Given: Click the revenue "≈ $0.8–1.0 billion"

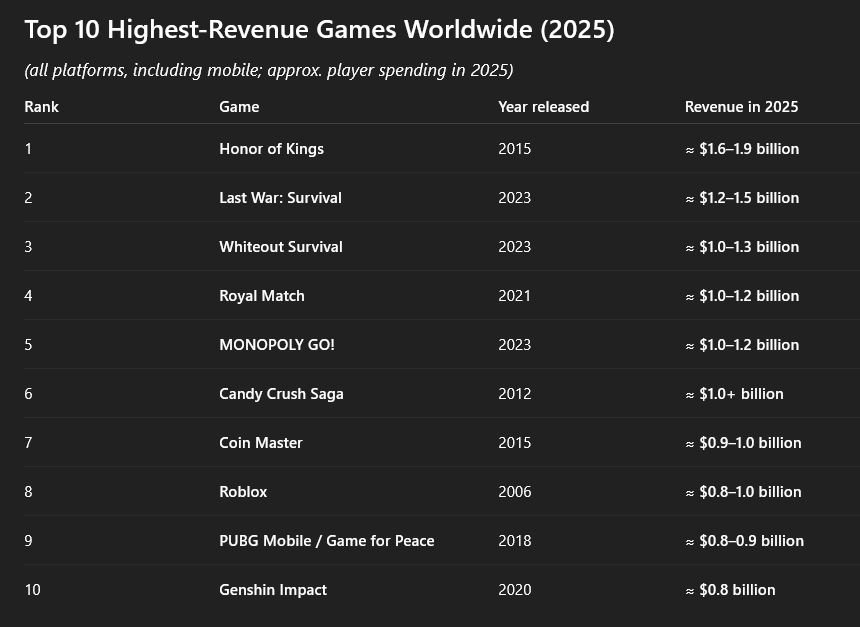Looking at the screenshot, I should click(743, 492).
